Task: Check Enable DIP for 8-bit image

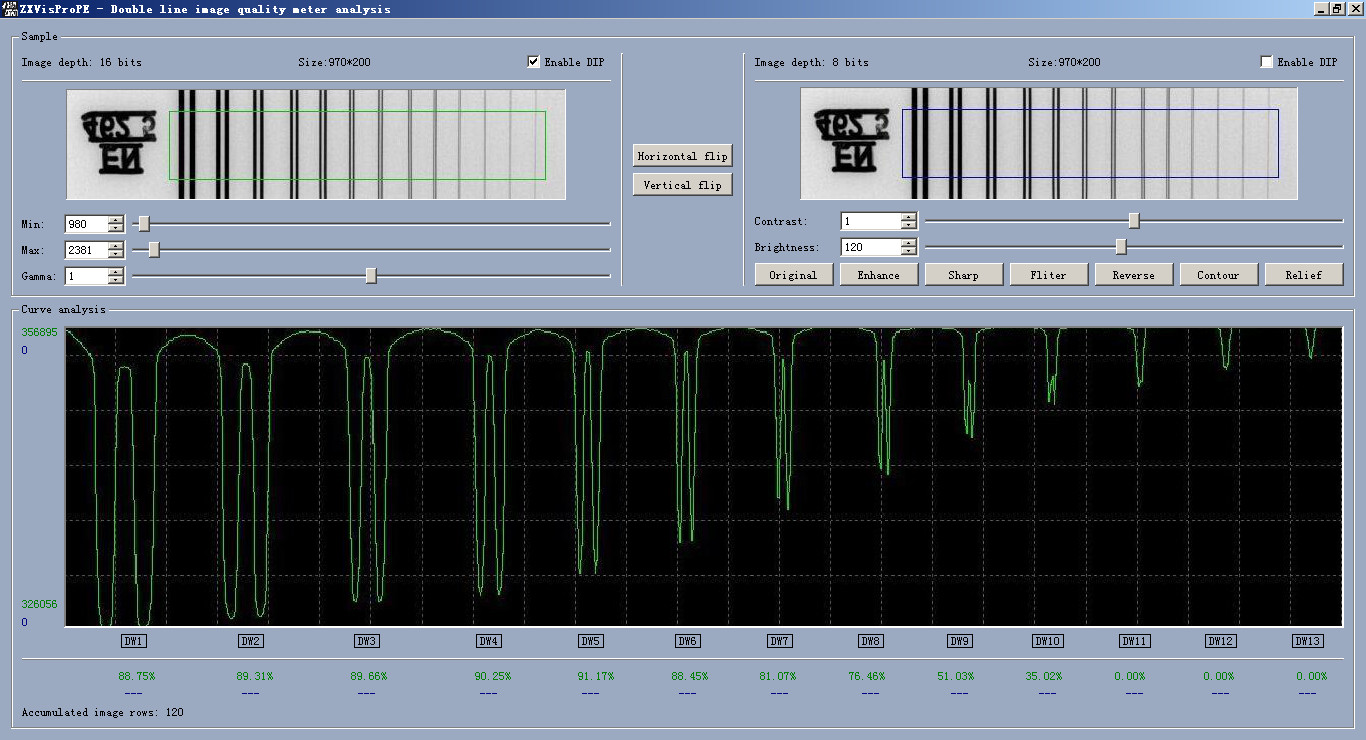Action: click(1267, 62)
